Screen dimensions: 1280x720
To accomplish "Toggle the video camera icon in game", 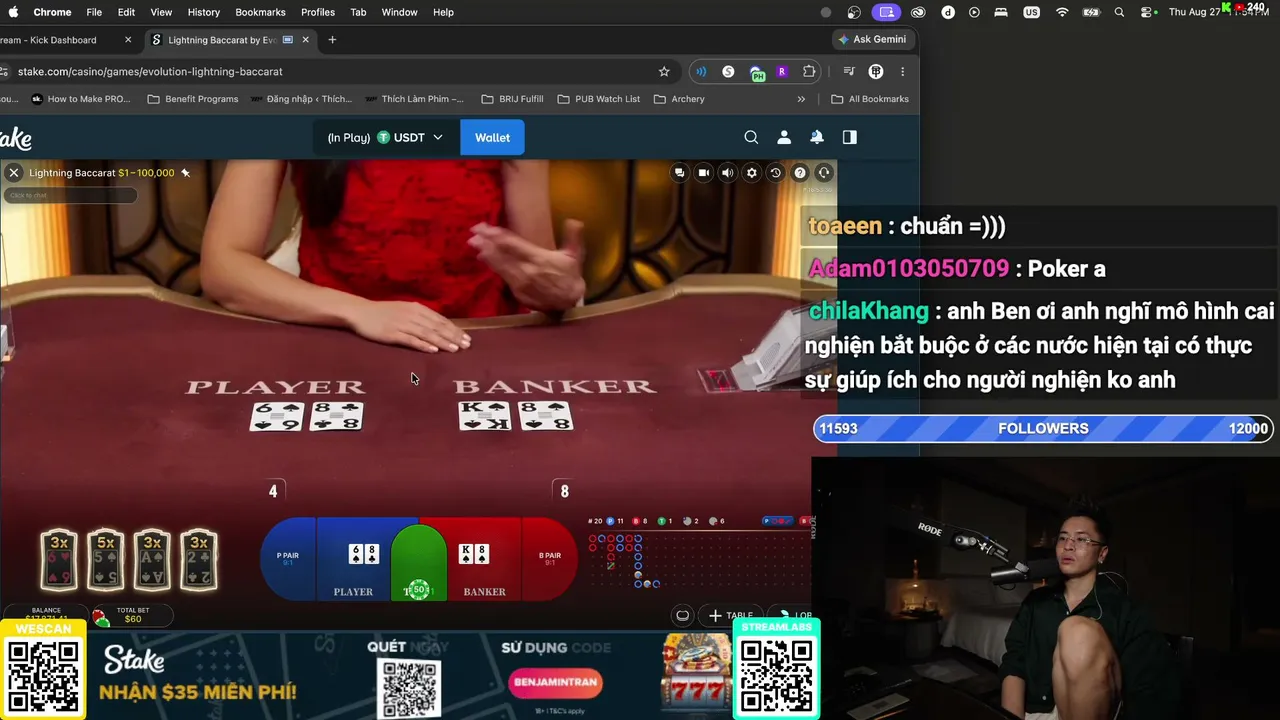I will 704,173.
